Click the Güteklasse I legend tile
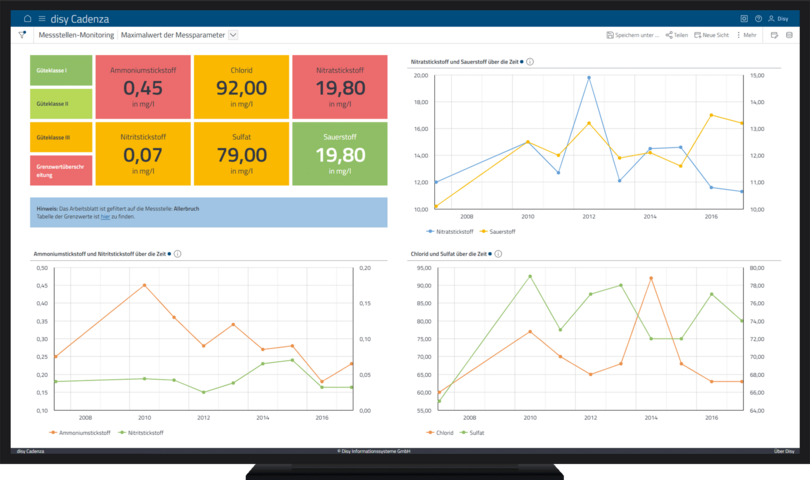810x480 pixels. click(x=61, y=70)
